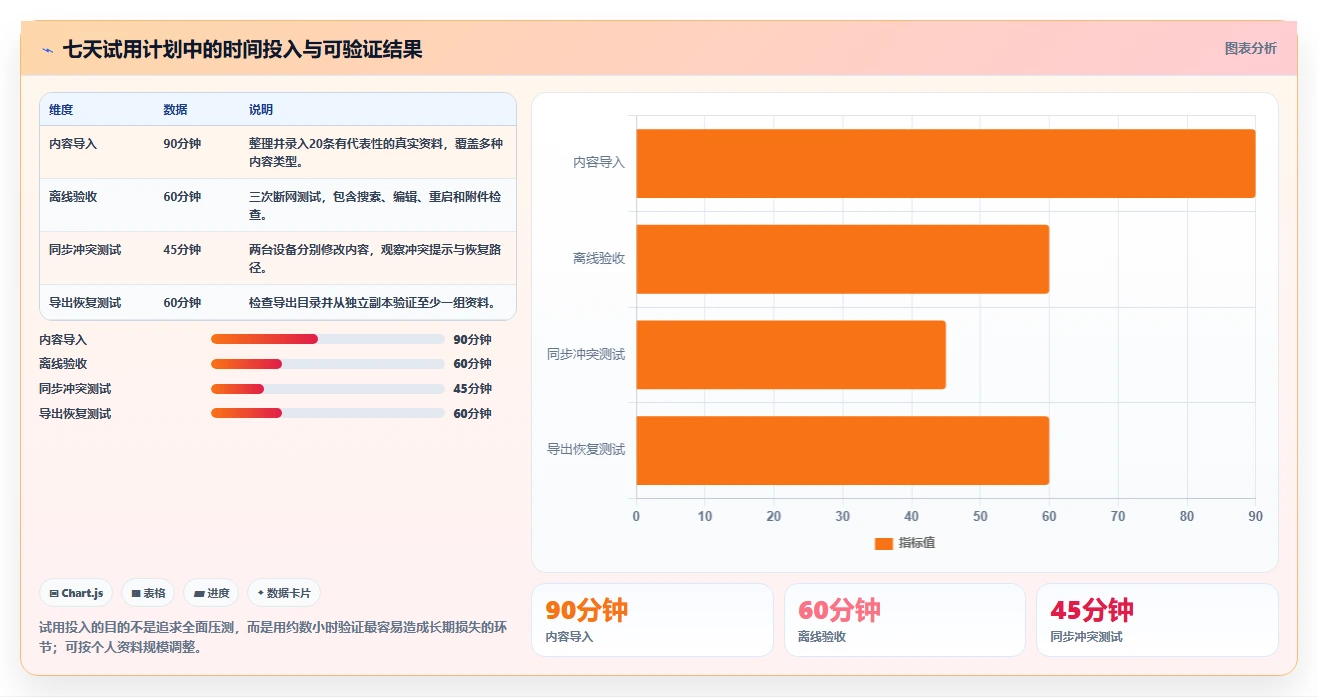Click the 50 tick on the x-axis
Image resolution: width=1318 pixels, height=697 pixels.
pyautogui.click(x=980, y=517)
